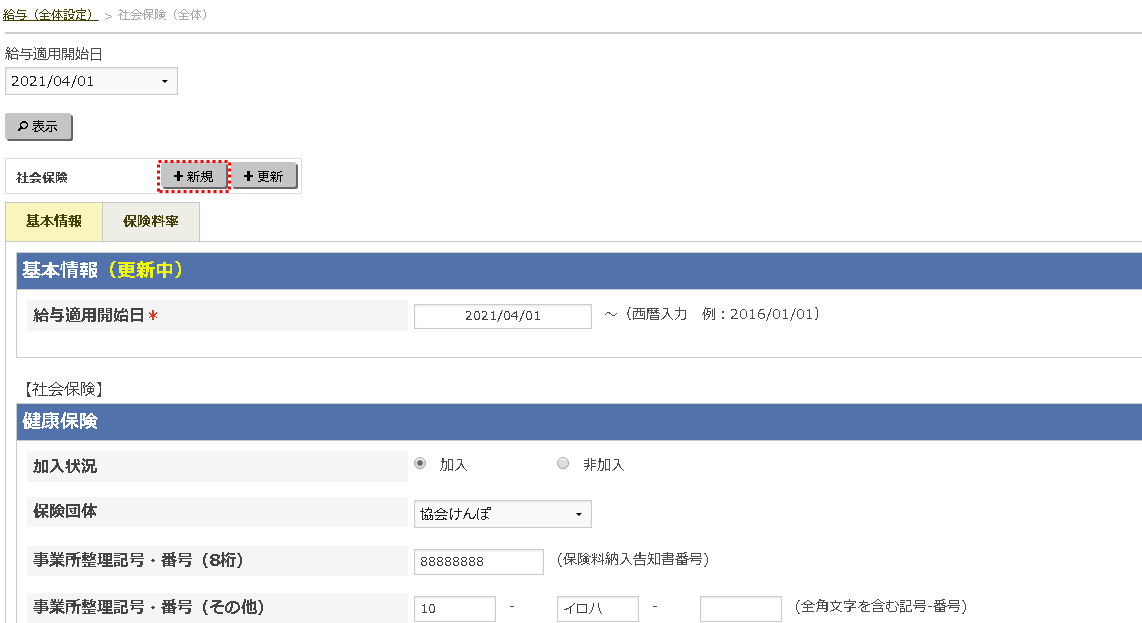Select the 非加入 radio button
1142x623 pixels.
pyautogui.click(x=562, y=463)
